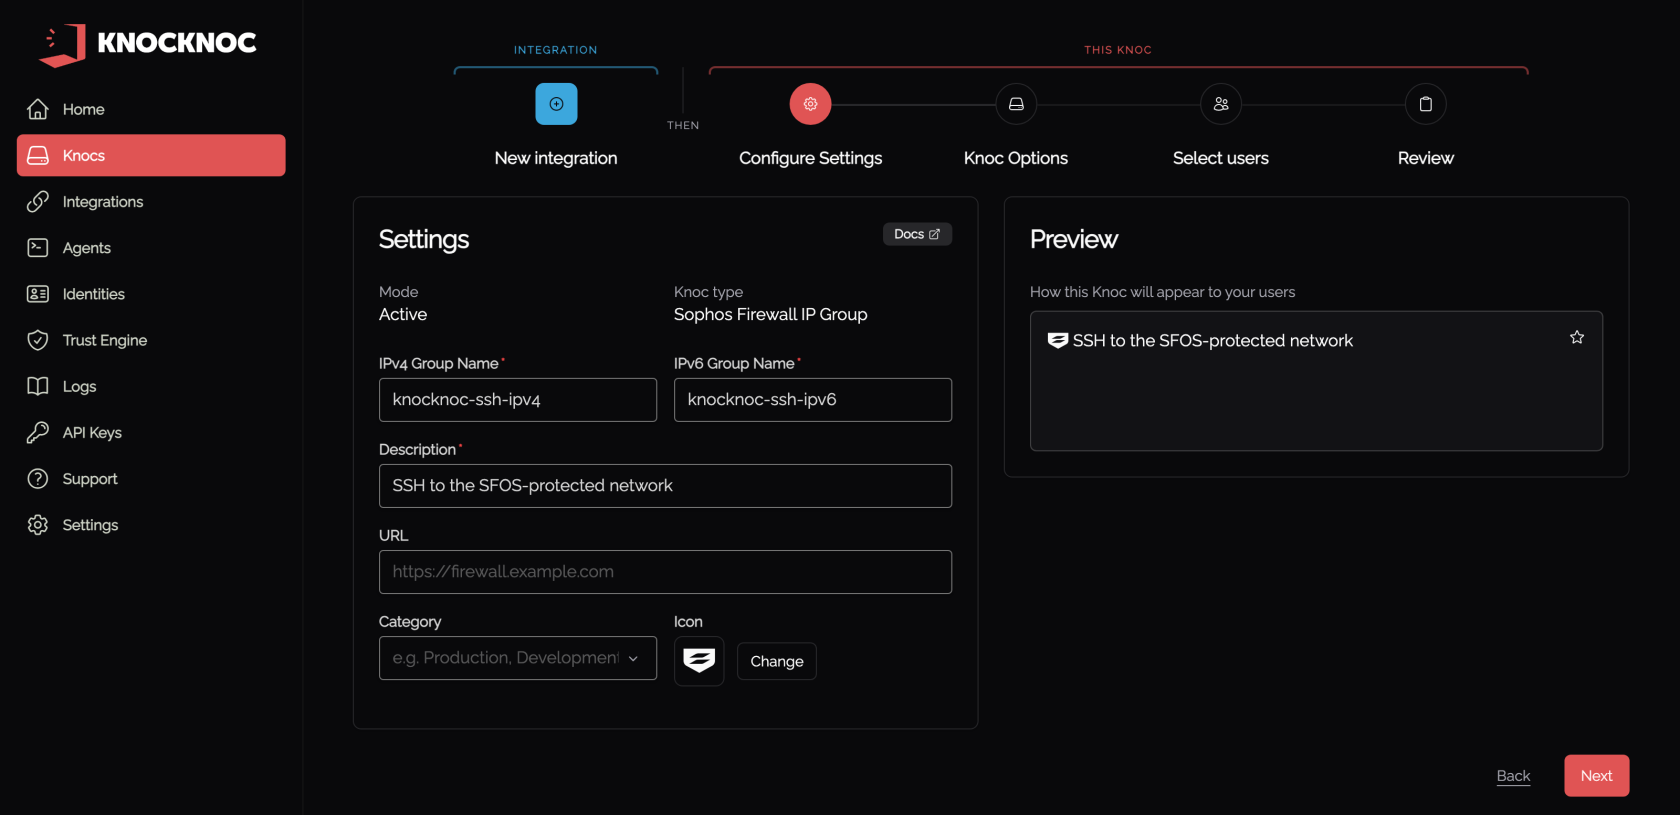Open Docs external link
This screenshot has width=1680, height=815.
click(917, 234)
